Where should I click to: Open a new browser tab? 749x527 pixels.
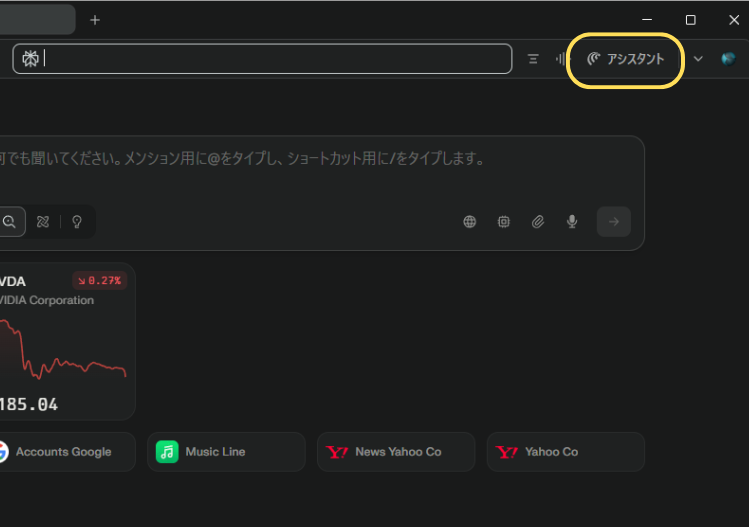95,20
